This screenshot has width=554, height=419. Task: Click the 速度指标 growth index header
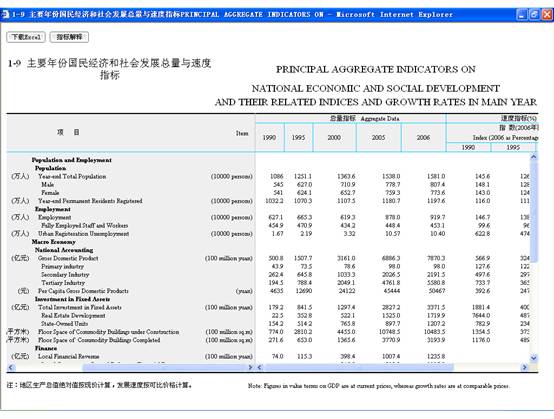tap(519, 118)
